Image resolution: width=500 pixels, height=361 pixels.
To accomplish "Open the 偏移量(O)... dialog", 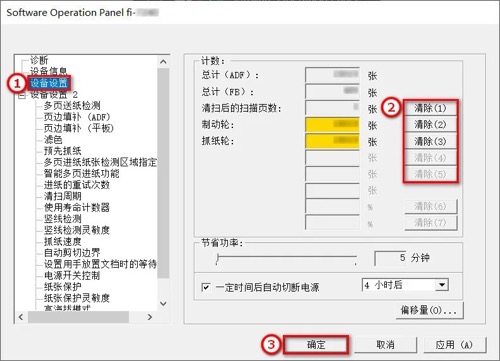I will click(x=429, y=311).
